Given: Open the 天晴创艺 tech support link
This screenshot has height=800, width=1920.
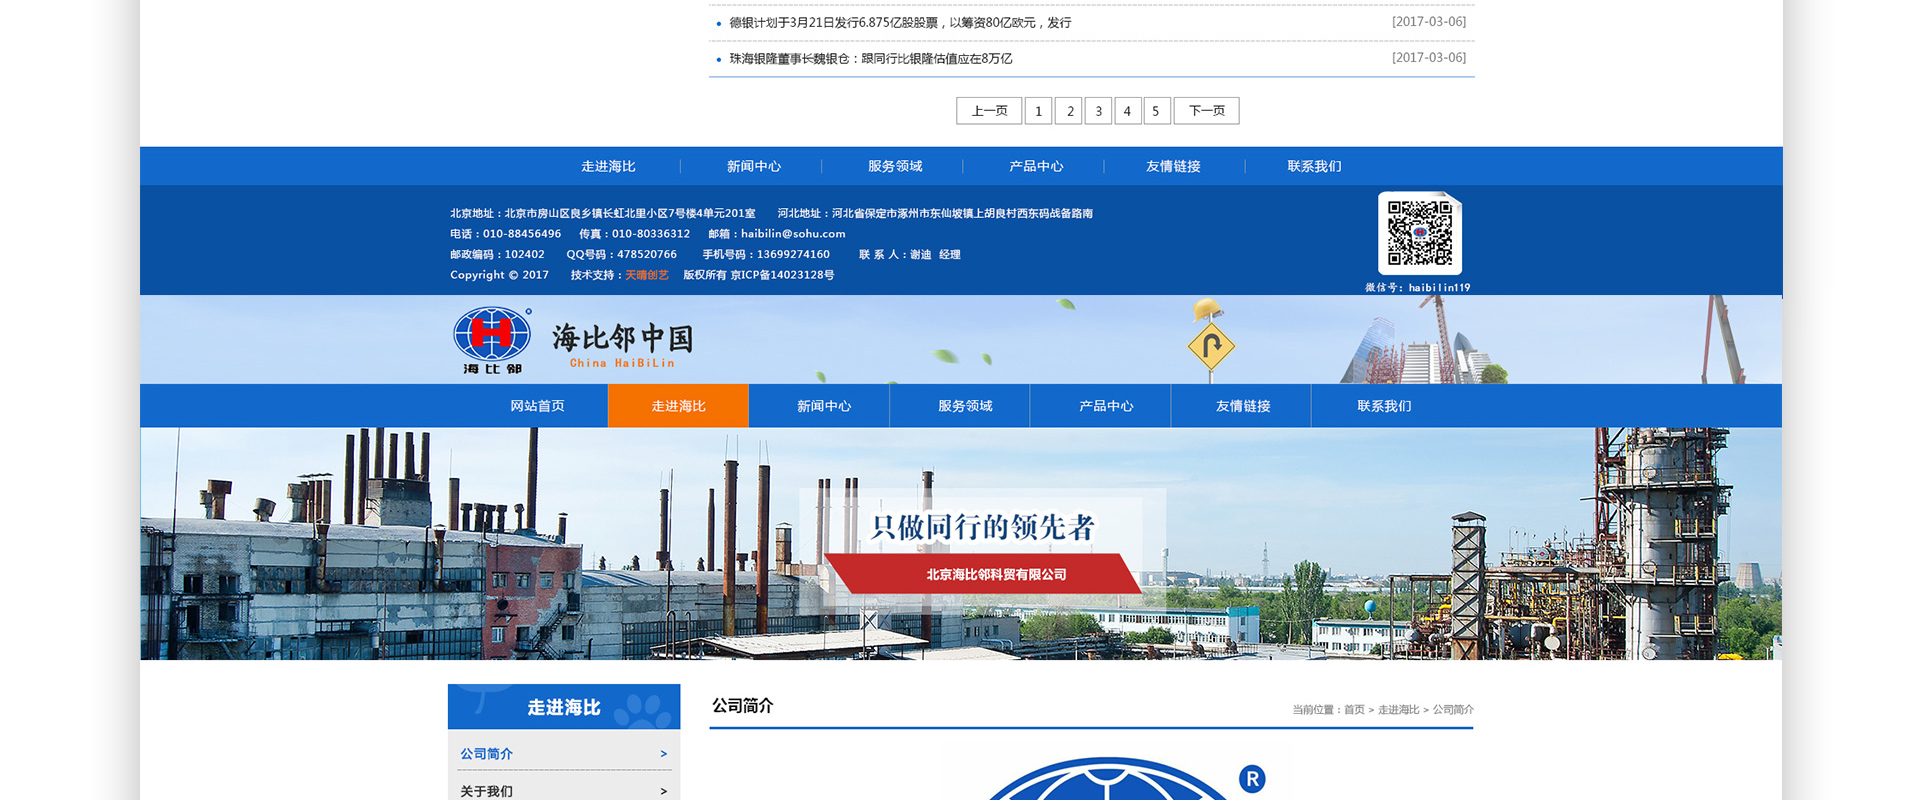Looking at the screenshot, I should point(646,275).
